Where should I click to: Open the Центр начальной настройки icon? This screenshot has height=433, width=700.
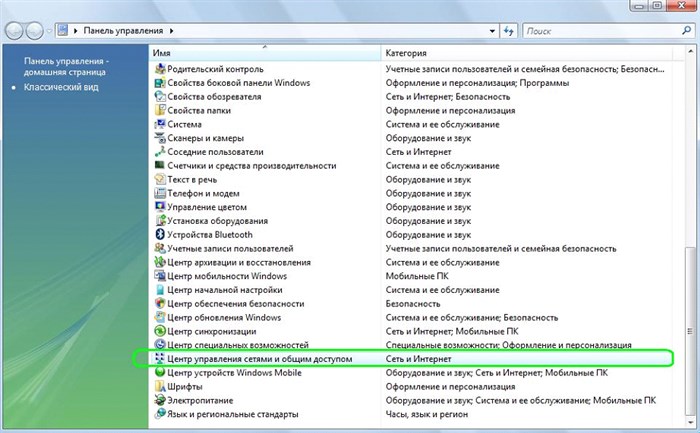(x=160, y=290)
